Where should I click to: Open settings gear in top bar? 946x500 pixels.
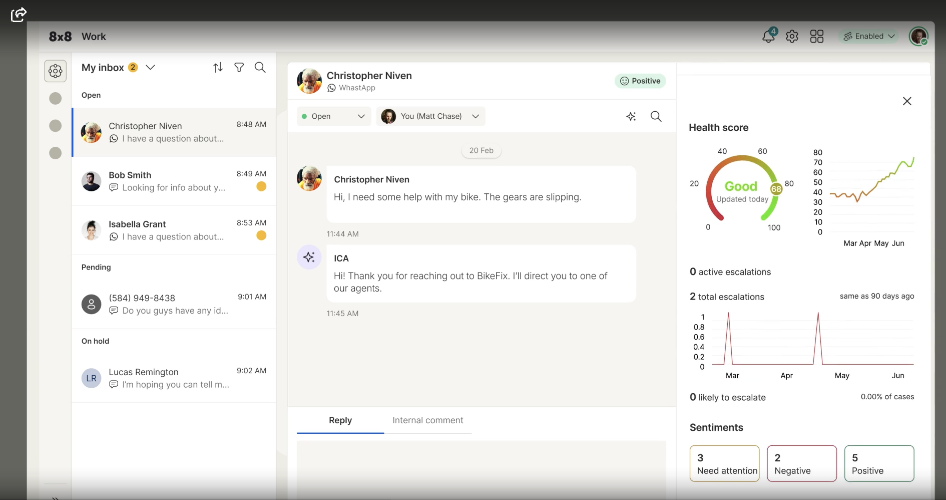[792, 36]
